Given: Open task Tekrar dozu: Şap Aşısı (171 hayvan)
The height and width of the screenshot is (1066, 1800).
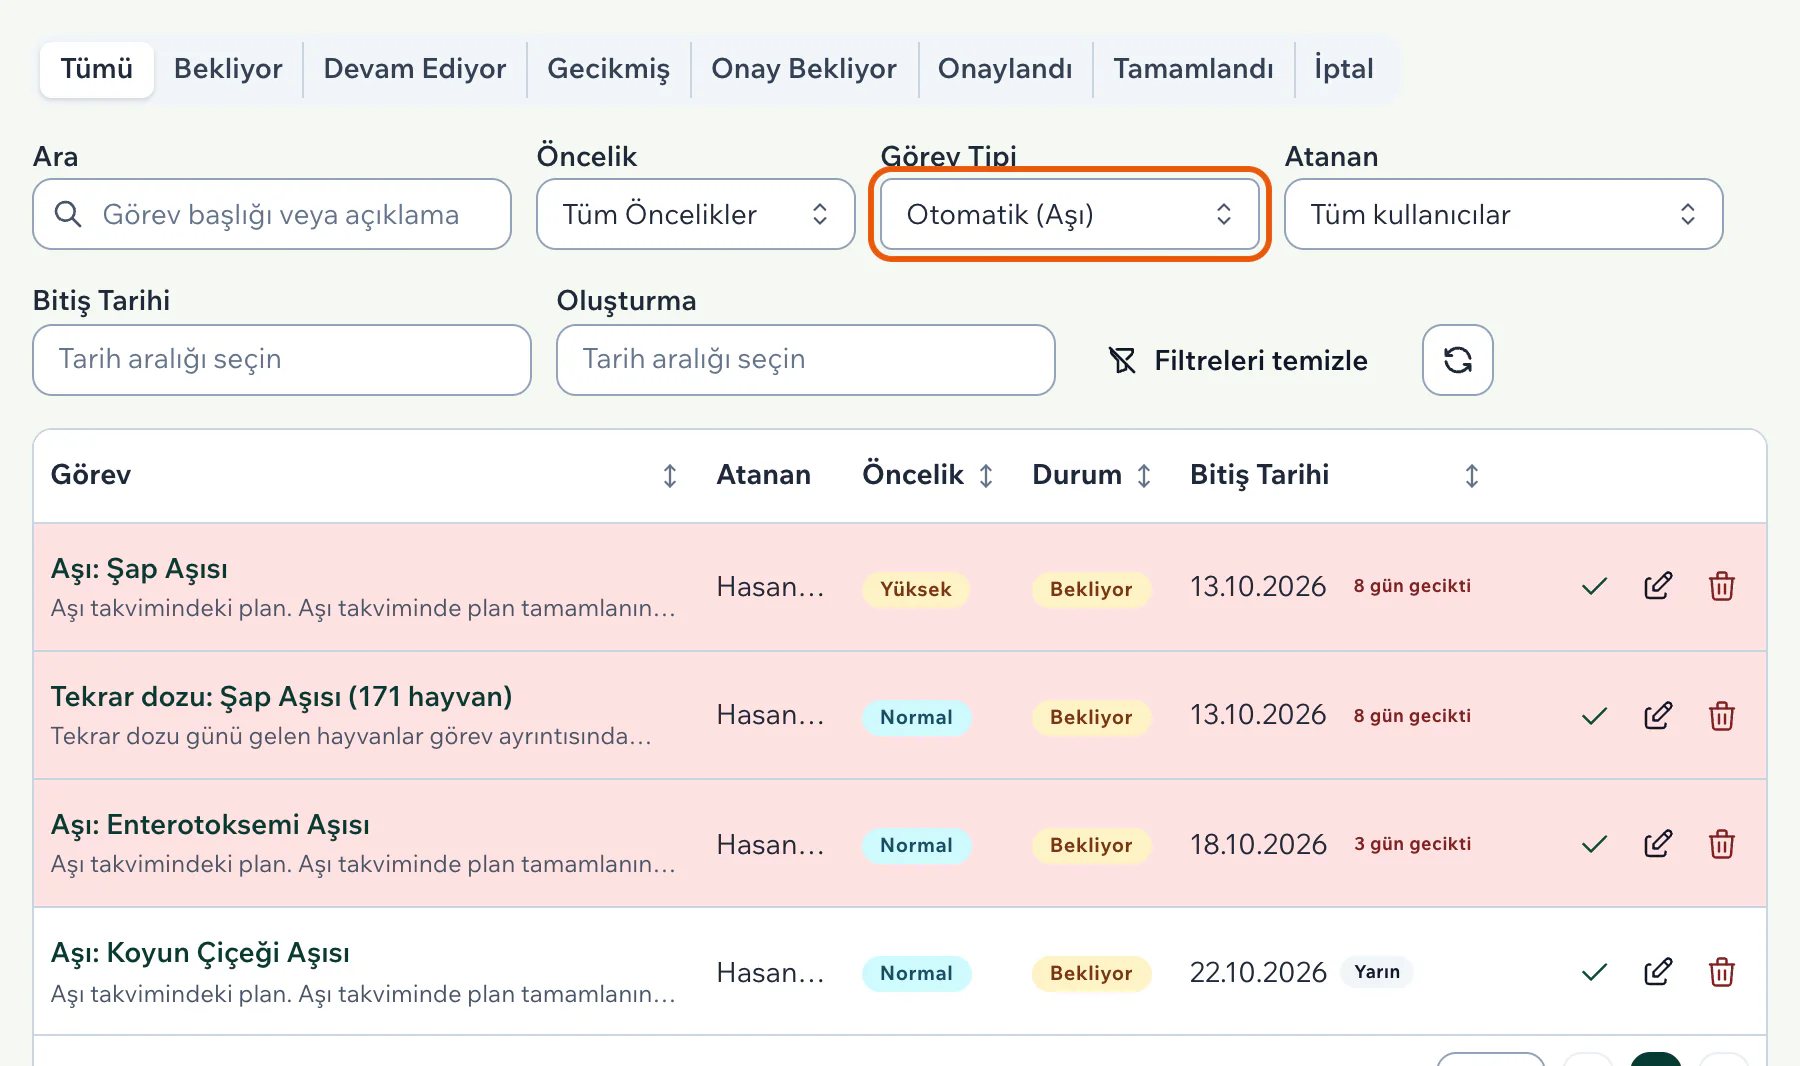Looking at the screenshot, I should click(281, 697).
